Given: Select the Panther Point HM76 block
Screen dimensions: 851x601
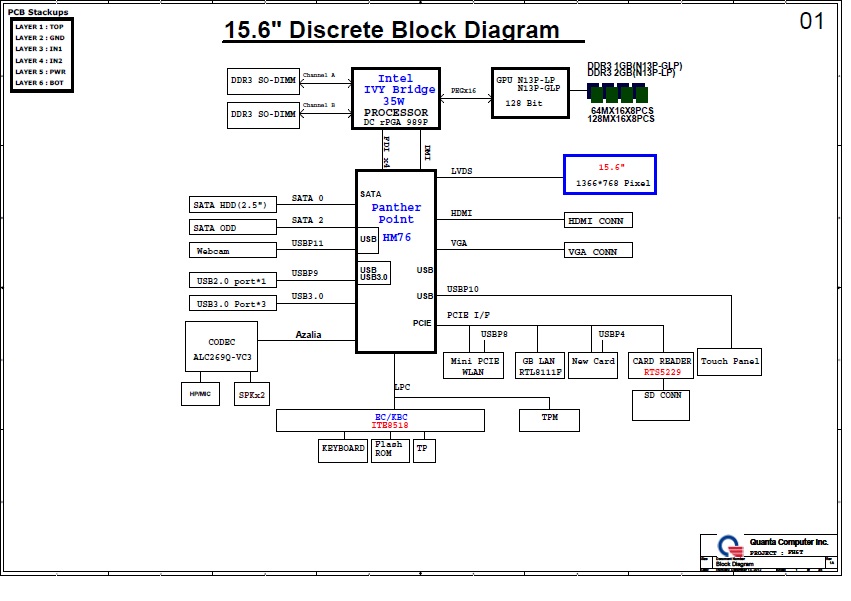Looking at the screenshot, I should tap(396, 262).
